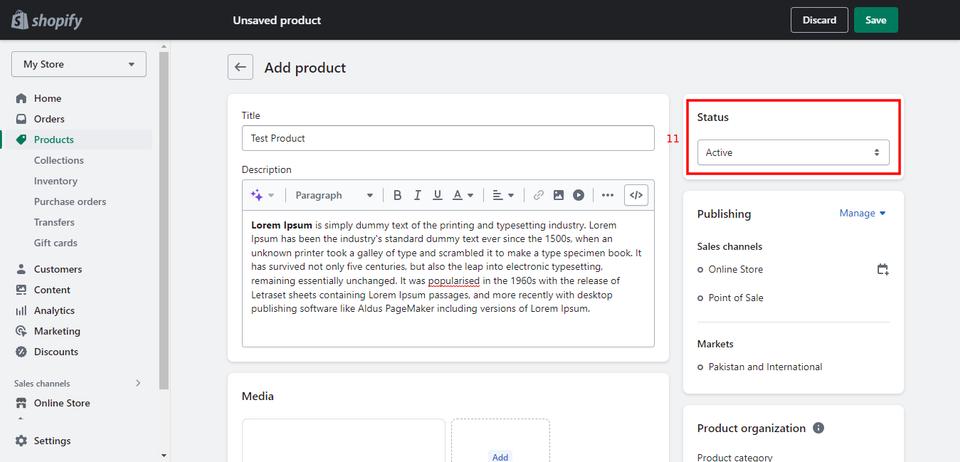Open Transfers under Products
This screenshot has width=960, height=462.
[54, 222]
